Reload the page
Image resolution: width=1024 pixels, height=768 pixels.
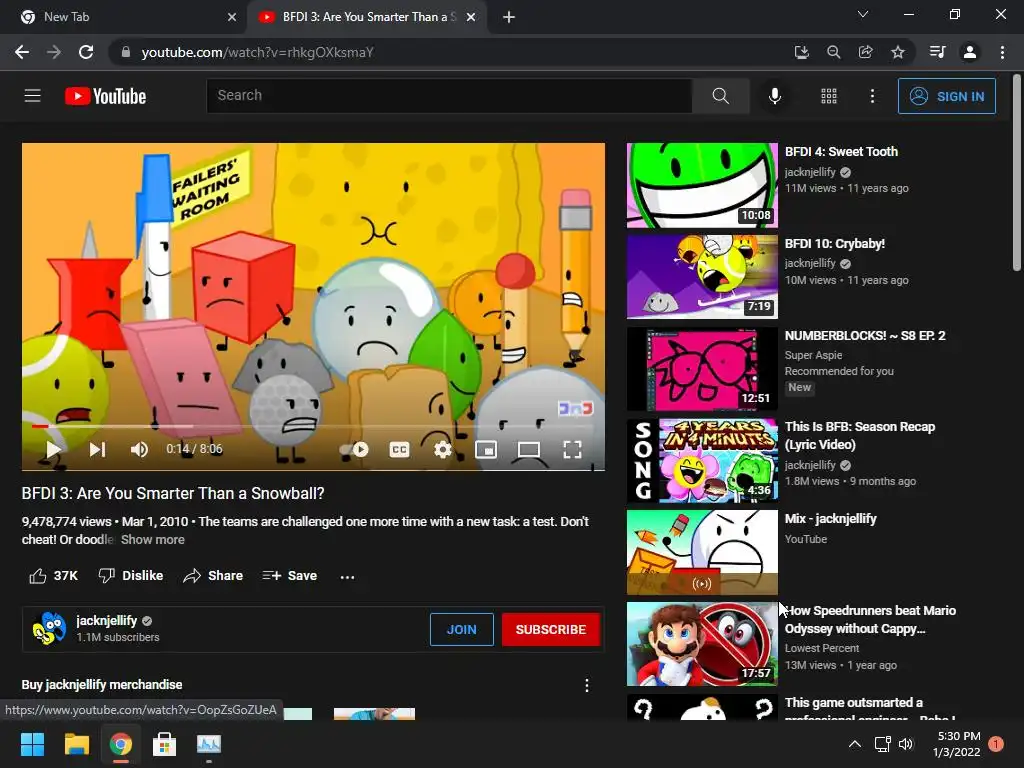86,52
